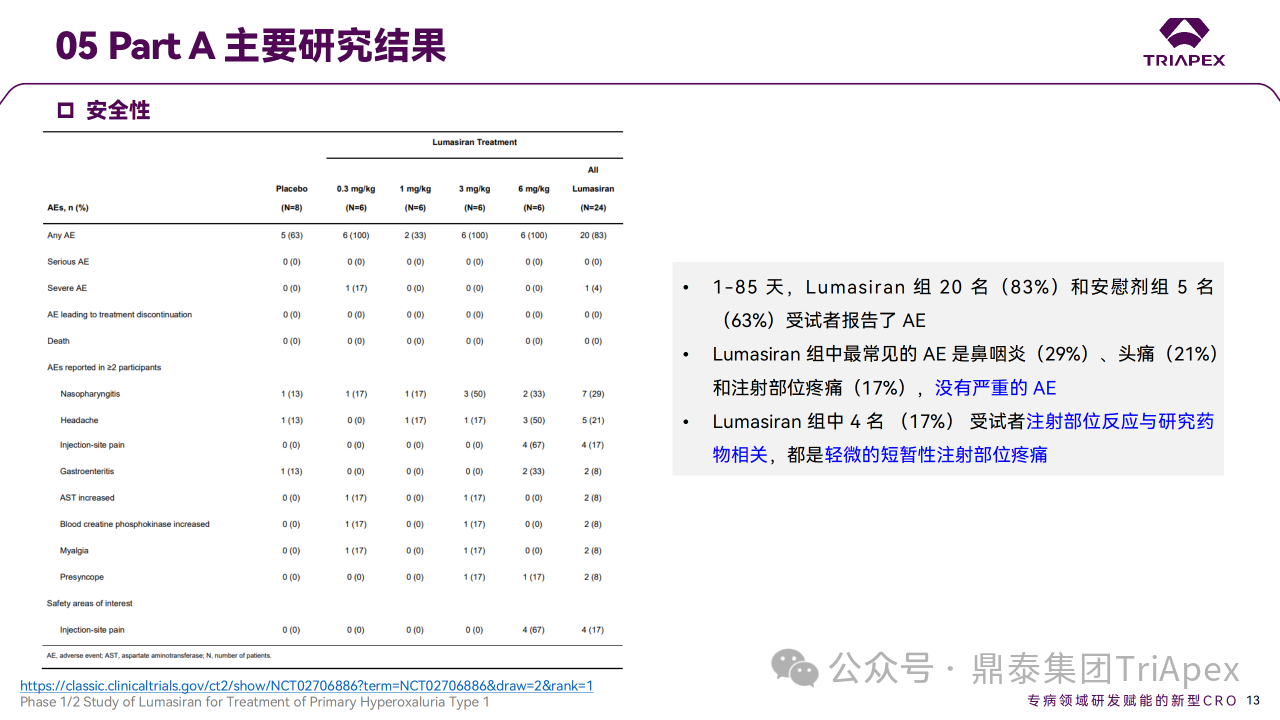Select the table footnote about AE abbreviations
Viewport: 1280px width, 720px height.
159,655
